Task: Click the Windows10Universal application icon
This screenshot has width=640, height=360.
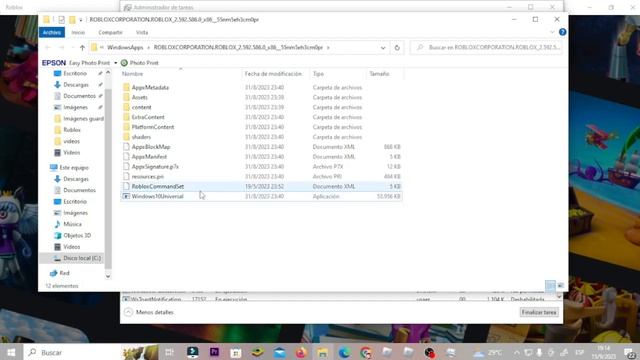Action: tap(126, 196)
